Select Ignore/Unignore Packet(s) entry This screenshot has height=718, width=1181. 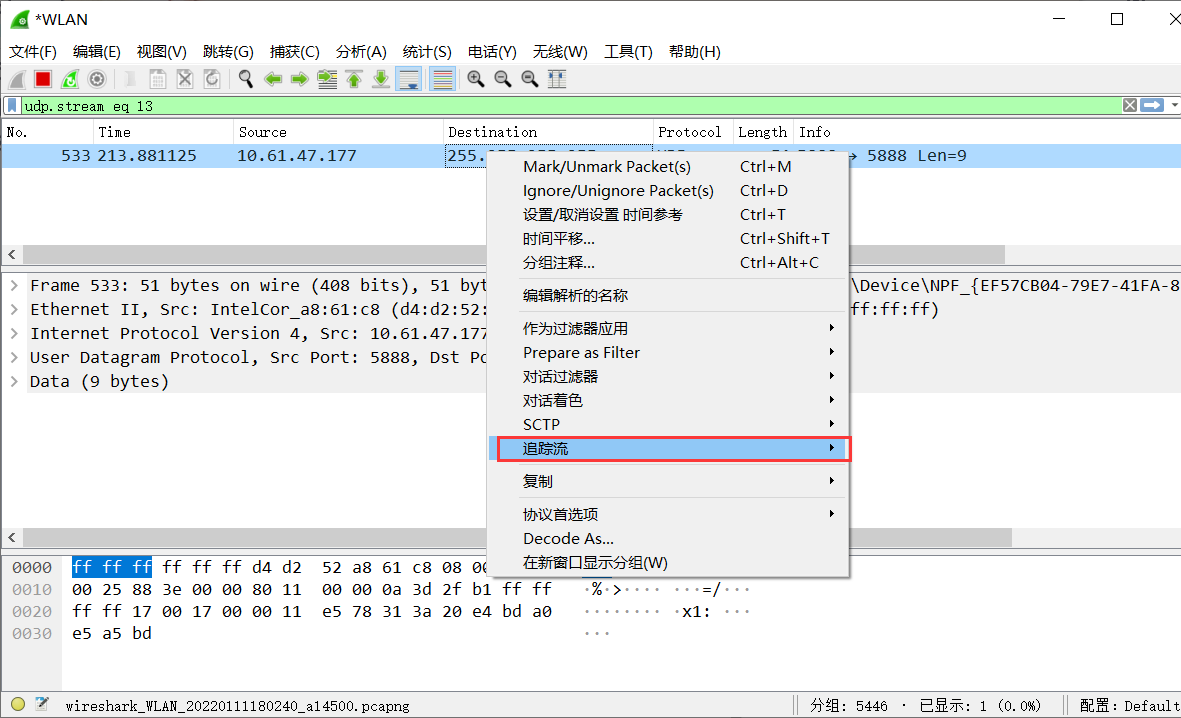[x=668, y=191]
